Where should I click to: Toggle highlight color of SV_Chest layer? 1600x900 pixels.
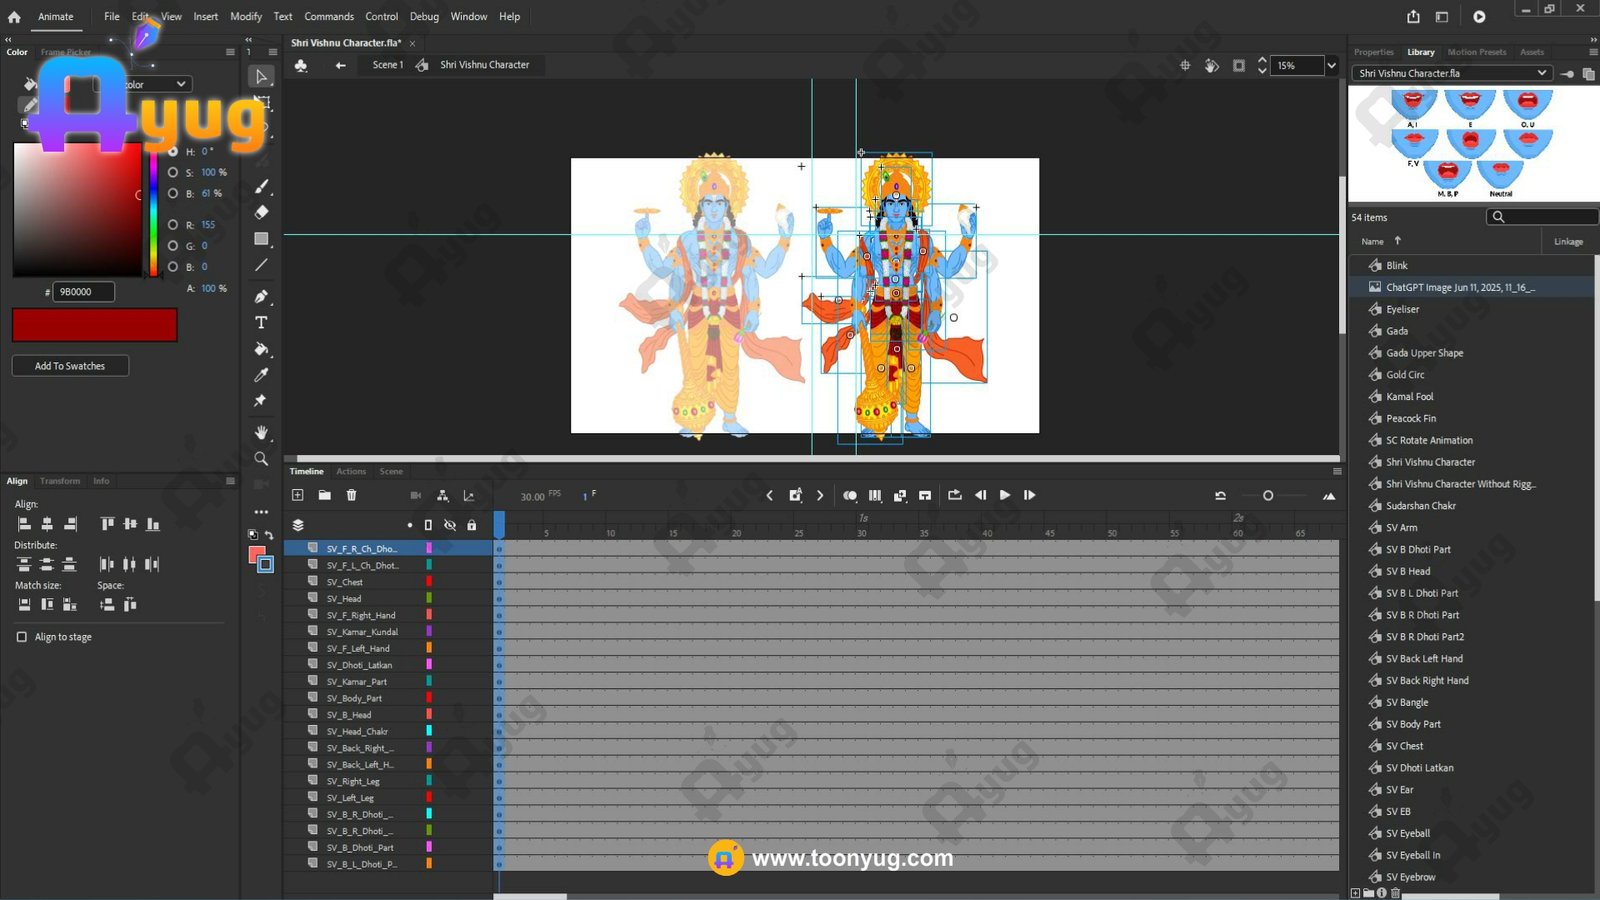coord(429,582)
